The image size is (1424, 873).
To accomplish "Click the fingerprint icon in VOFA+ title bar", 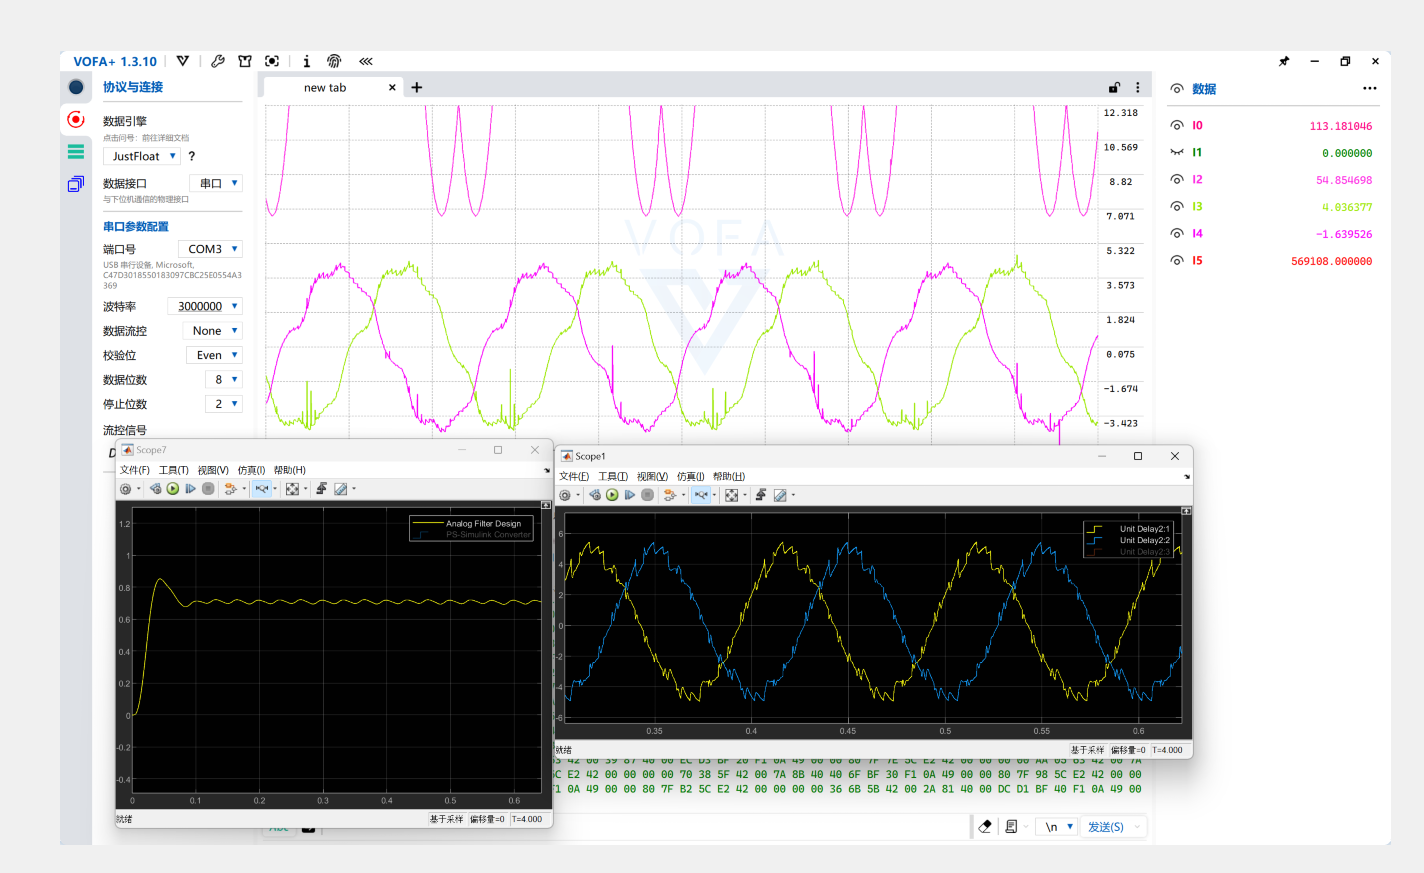I will [334, 61].
